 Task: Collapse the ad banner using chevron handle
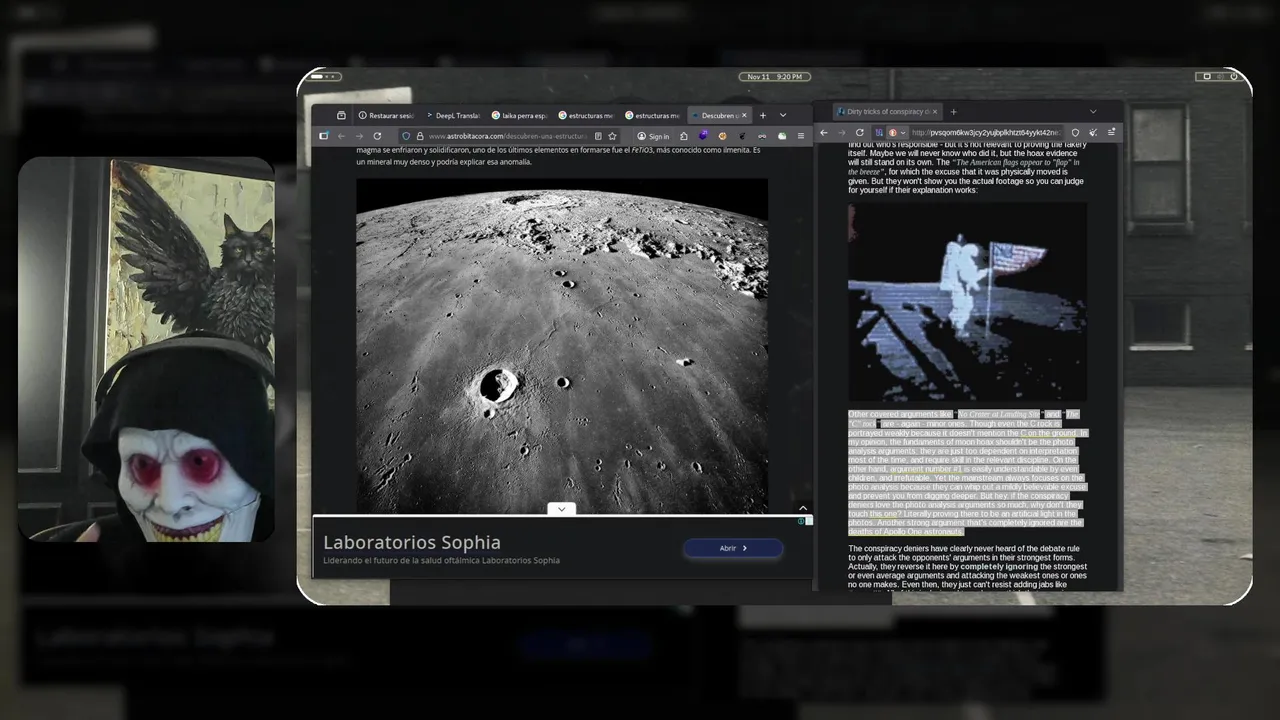click(562, 509)
